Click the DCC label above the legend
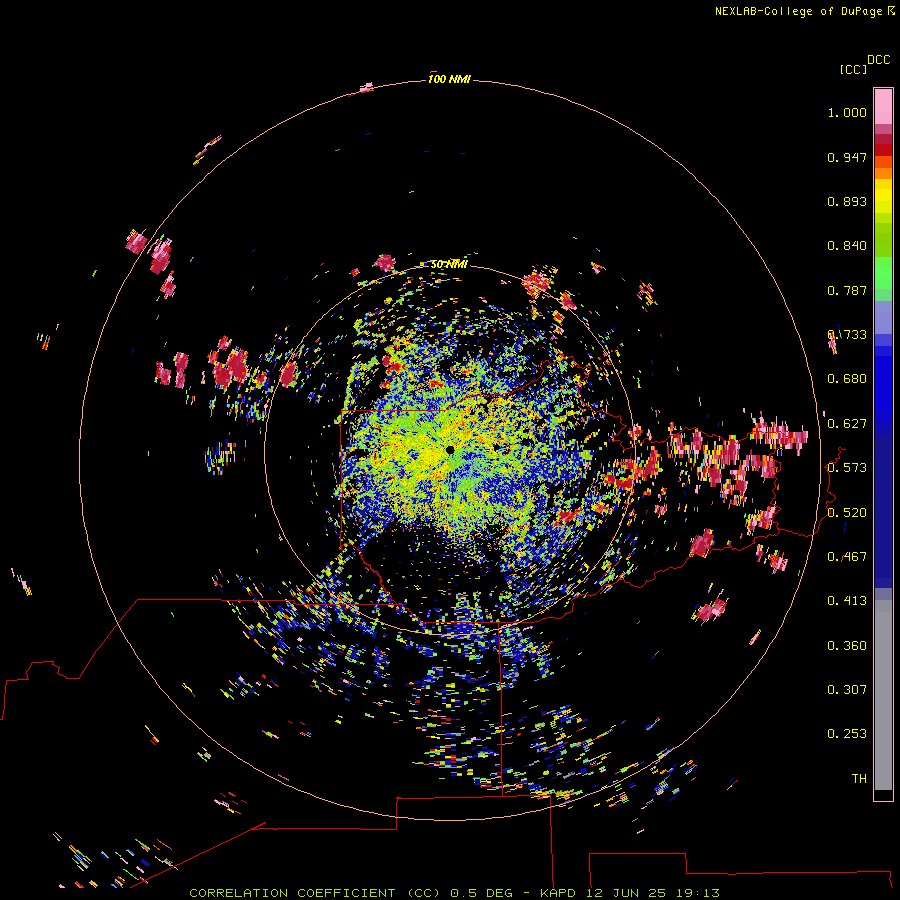 tap(879, 60)
